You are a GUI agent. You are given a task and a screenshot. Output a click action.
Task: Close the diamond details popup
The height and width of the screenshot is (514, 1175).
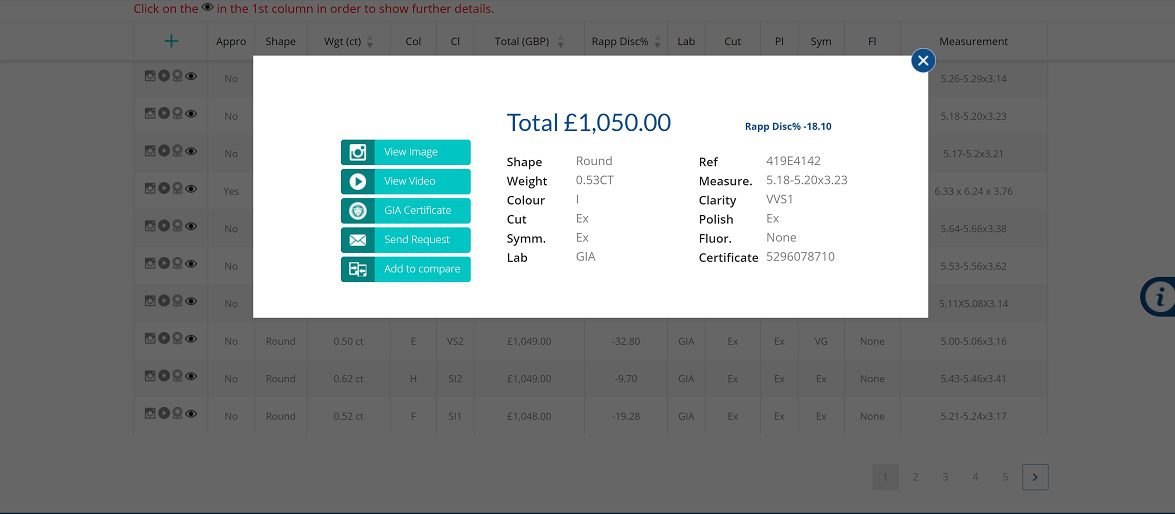(x=923, y=61)
